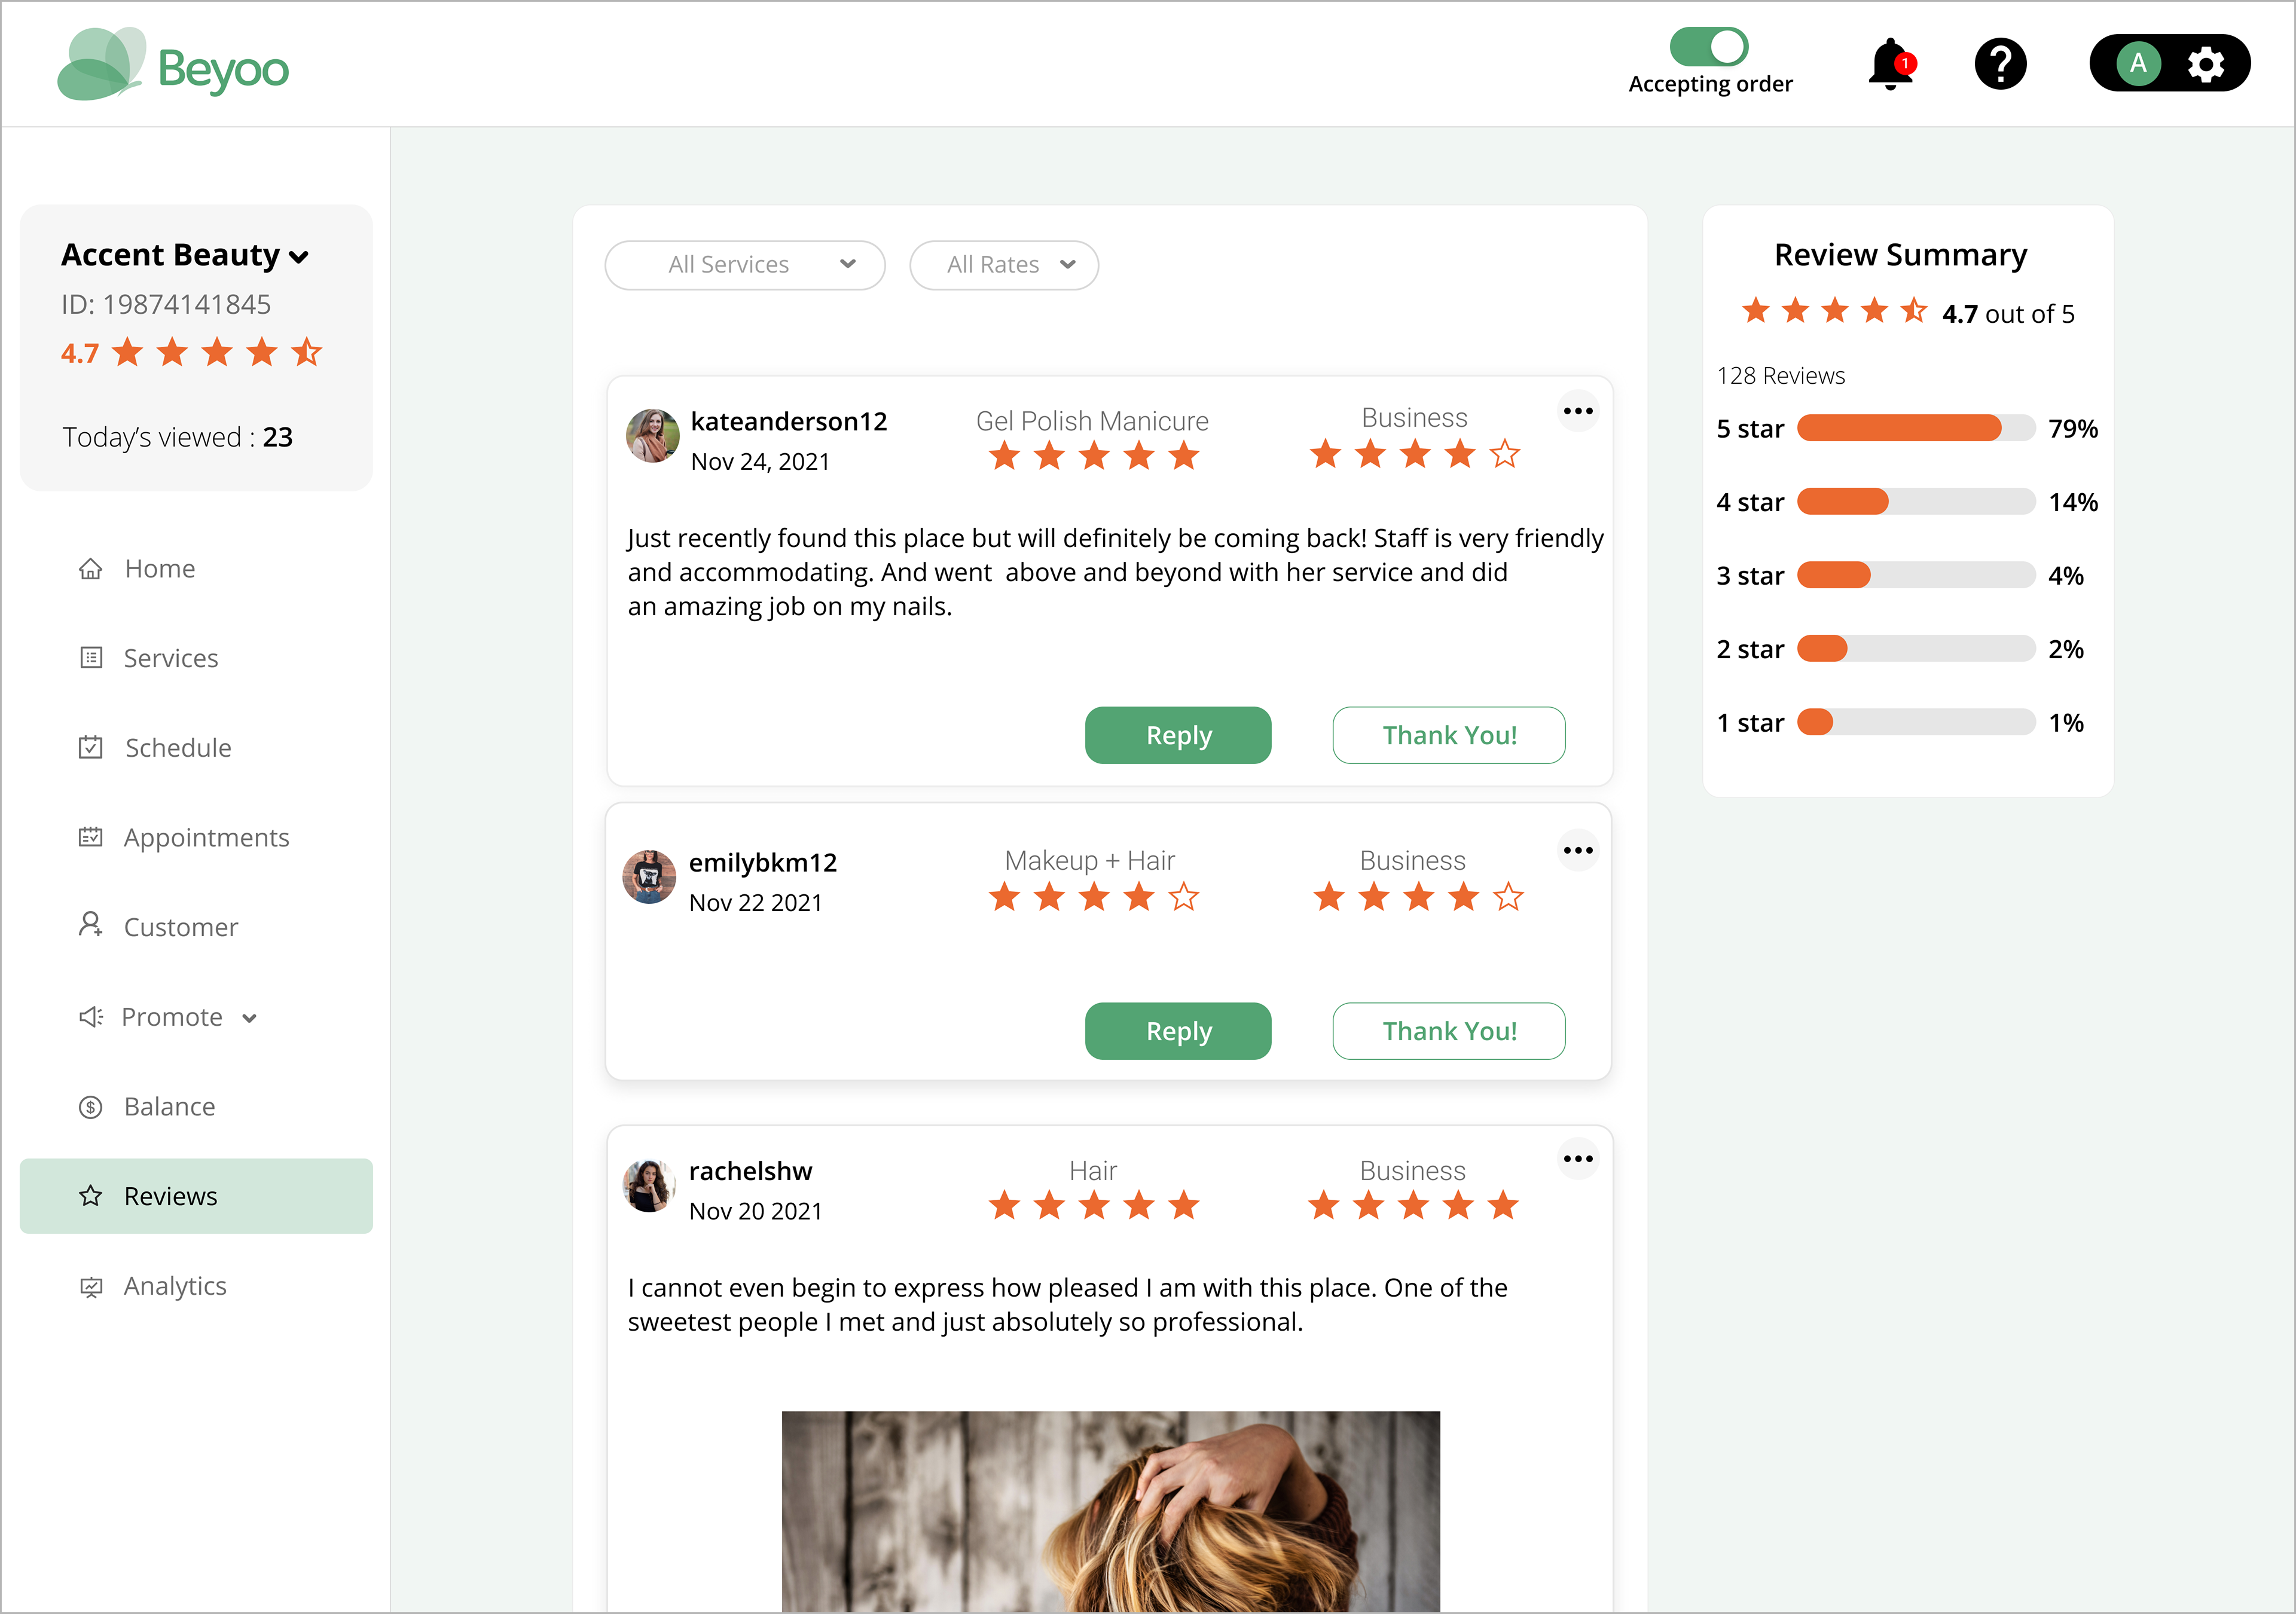Image resolution: width=2296 pixels, height=1614 pixels.
Task: Expand the All Services dropdown
Action: [745, 265]
